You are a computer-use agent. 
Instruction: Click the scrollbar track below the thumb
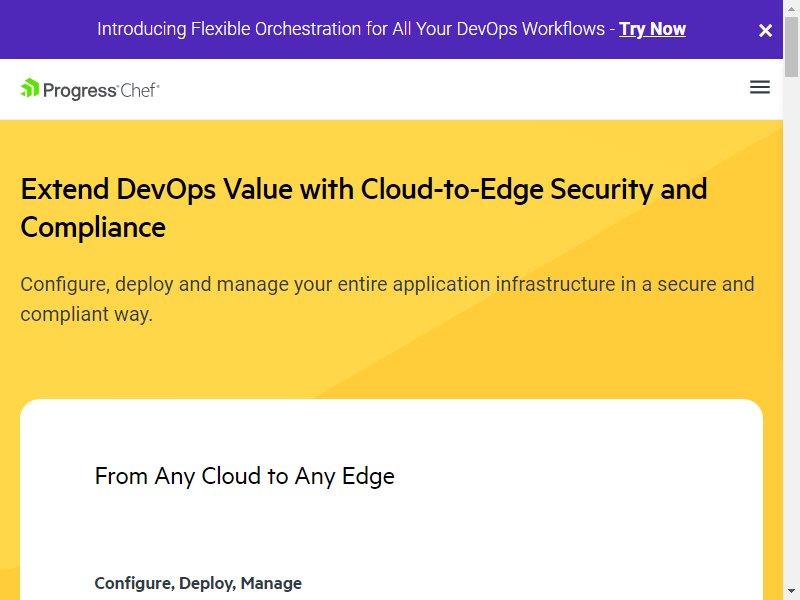(x=791, y=332)
